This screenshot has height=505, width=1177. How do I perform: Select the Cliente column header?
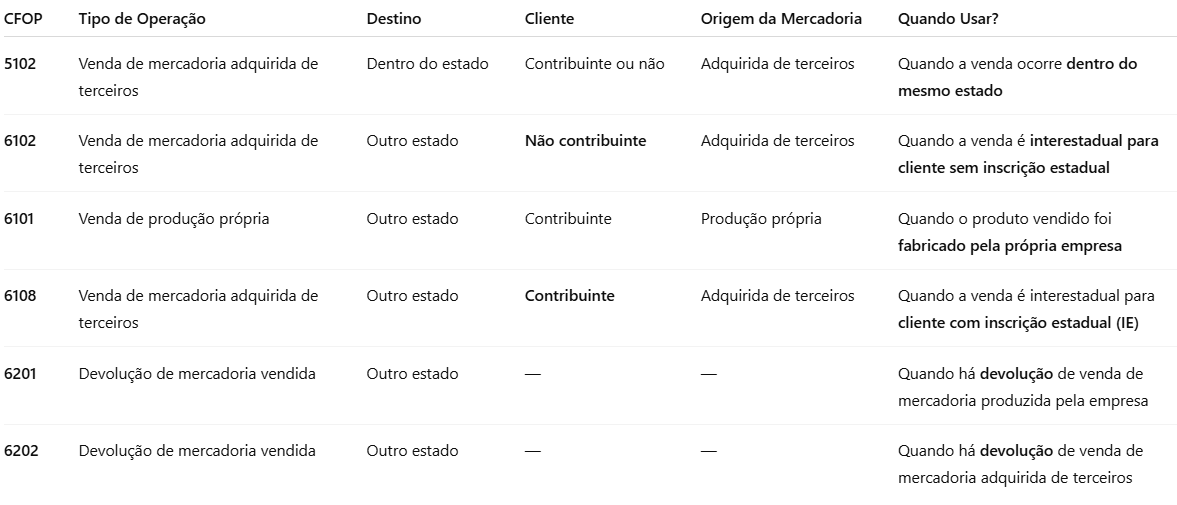point(549,19)
